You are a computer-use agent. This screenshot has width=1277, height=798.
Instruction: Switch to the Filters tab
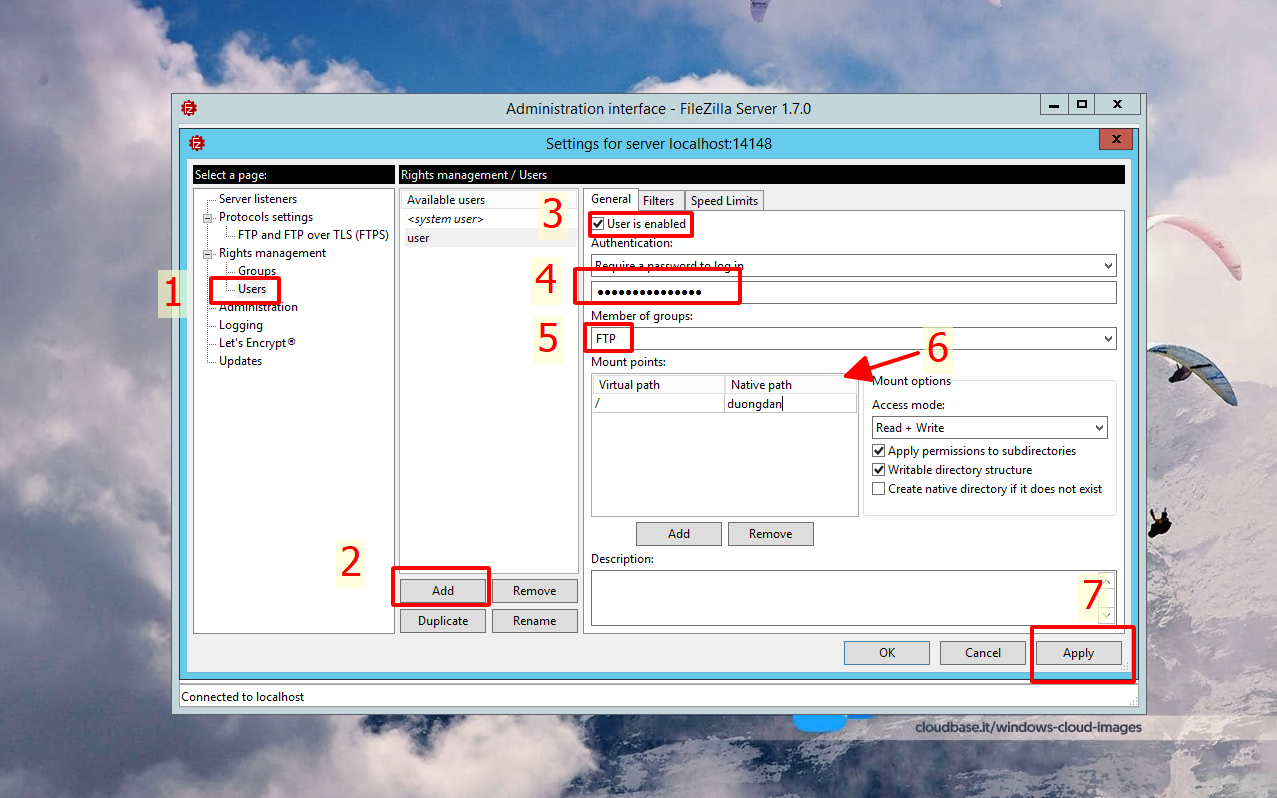[x=660, y=200]
